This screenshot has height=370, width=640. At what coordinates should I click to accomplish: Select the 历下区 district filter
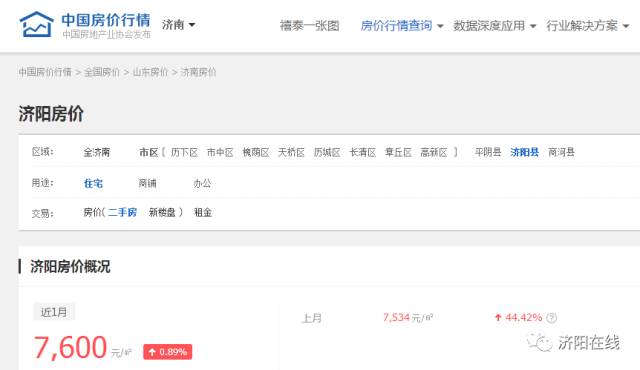click(184, 153)
